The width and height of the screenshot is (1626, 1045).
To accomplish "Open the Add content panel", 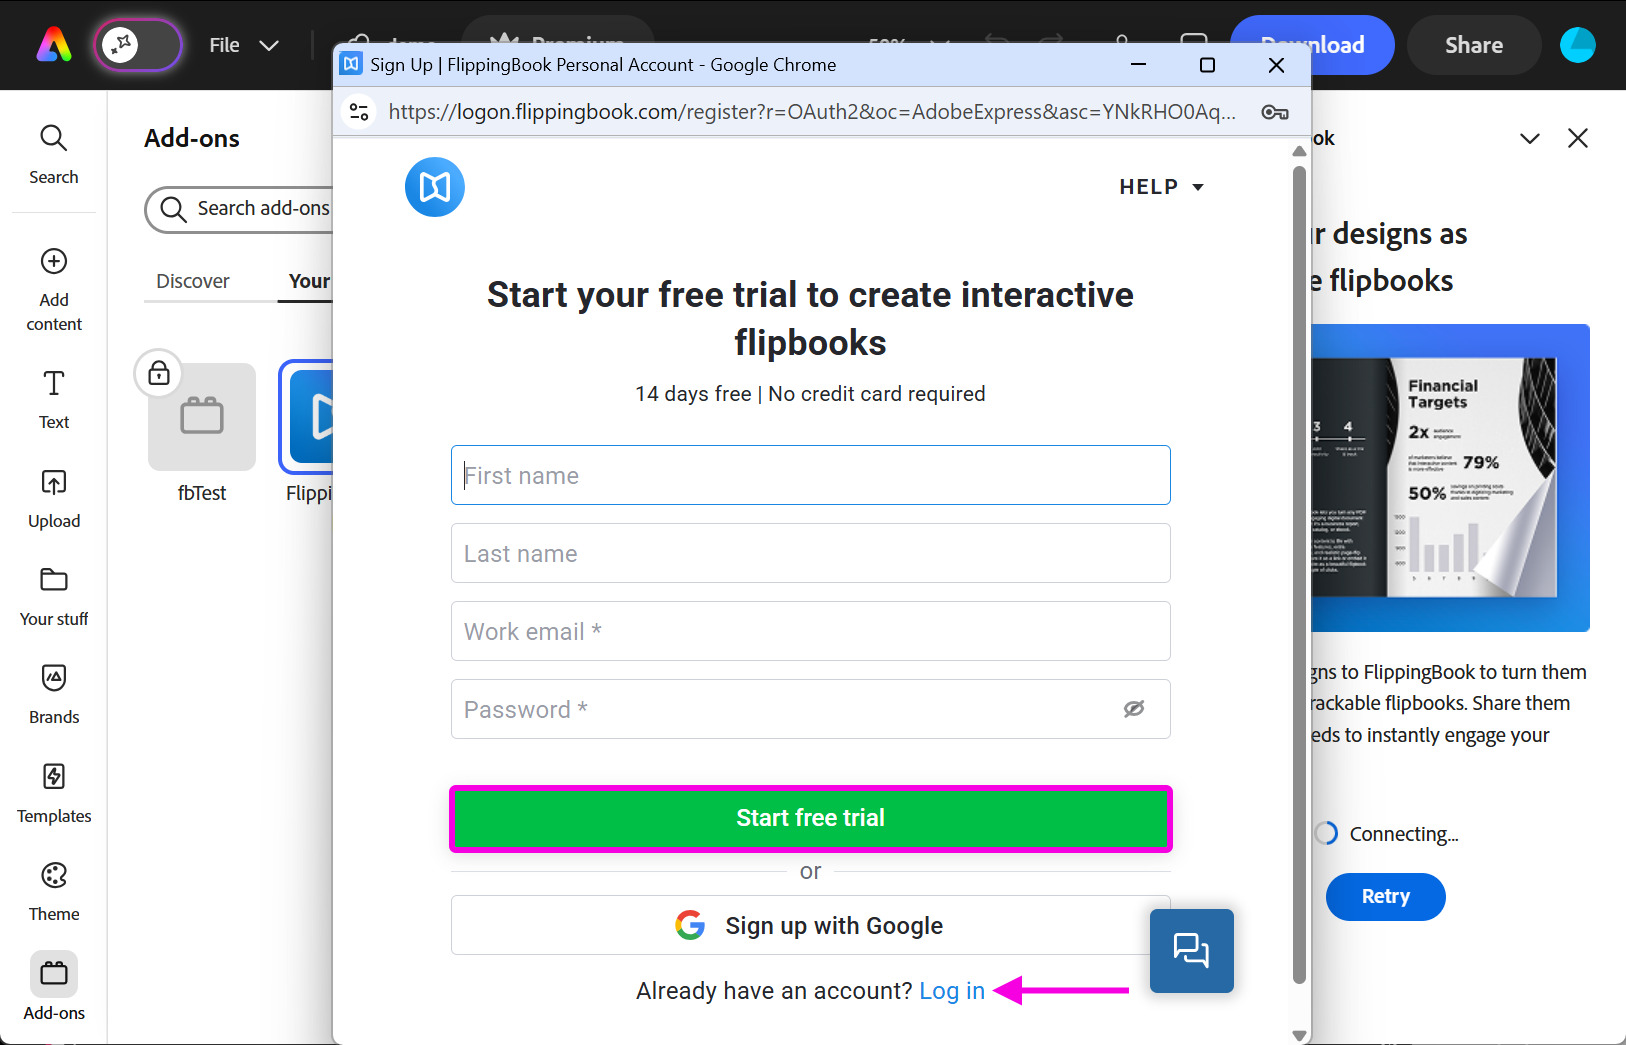I will [x=53, y=289].
